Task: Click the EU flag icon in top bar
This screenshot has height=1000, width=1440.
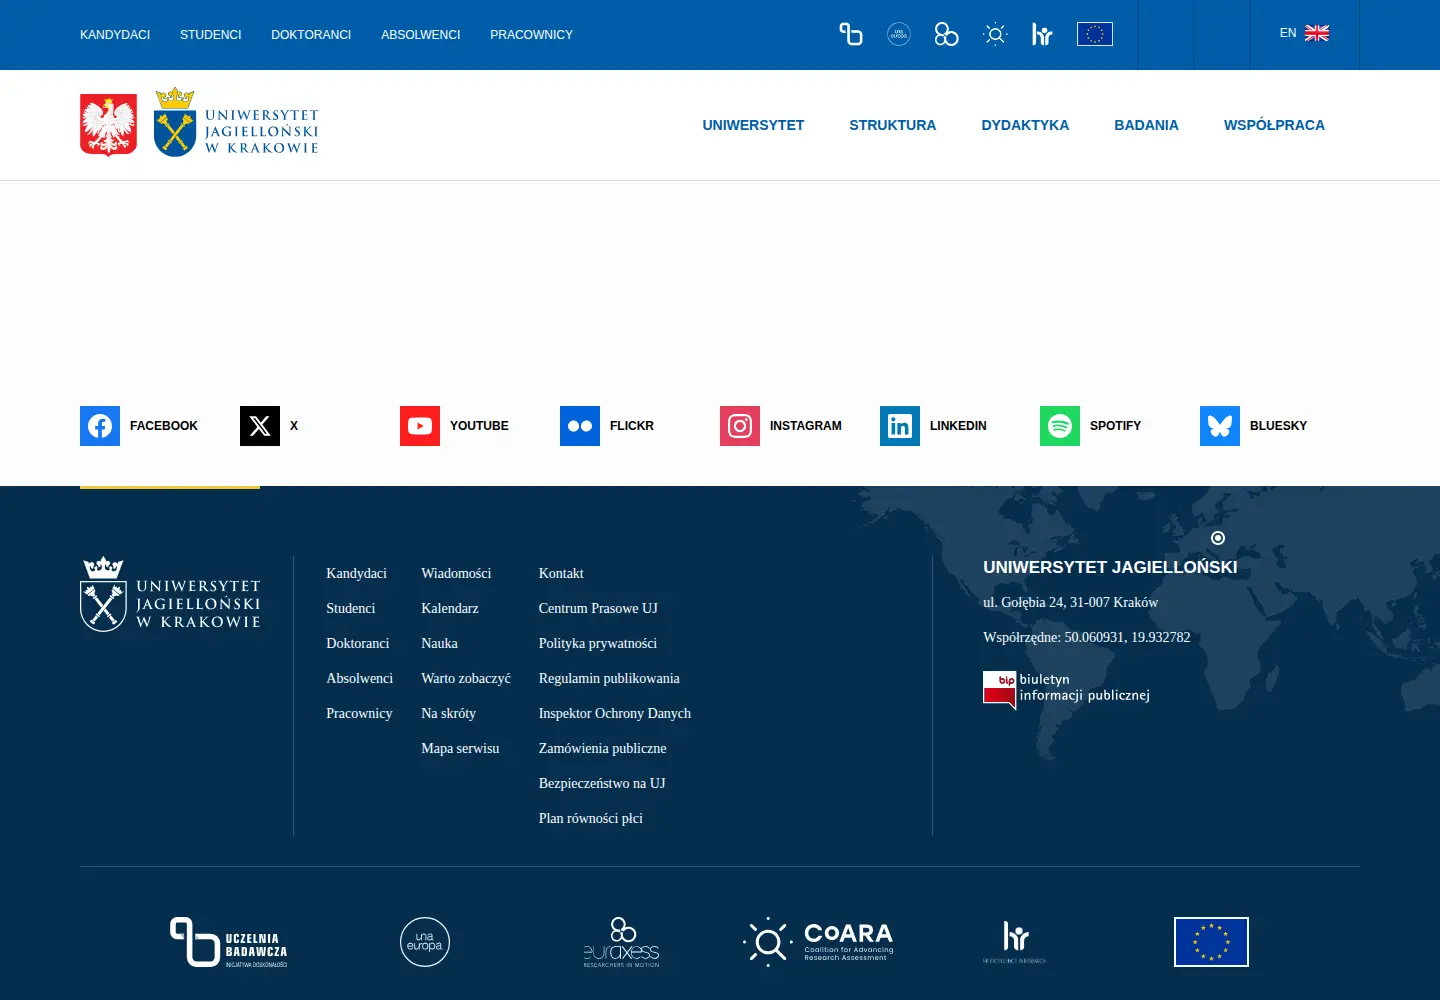Action: point(1095,34)
